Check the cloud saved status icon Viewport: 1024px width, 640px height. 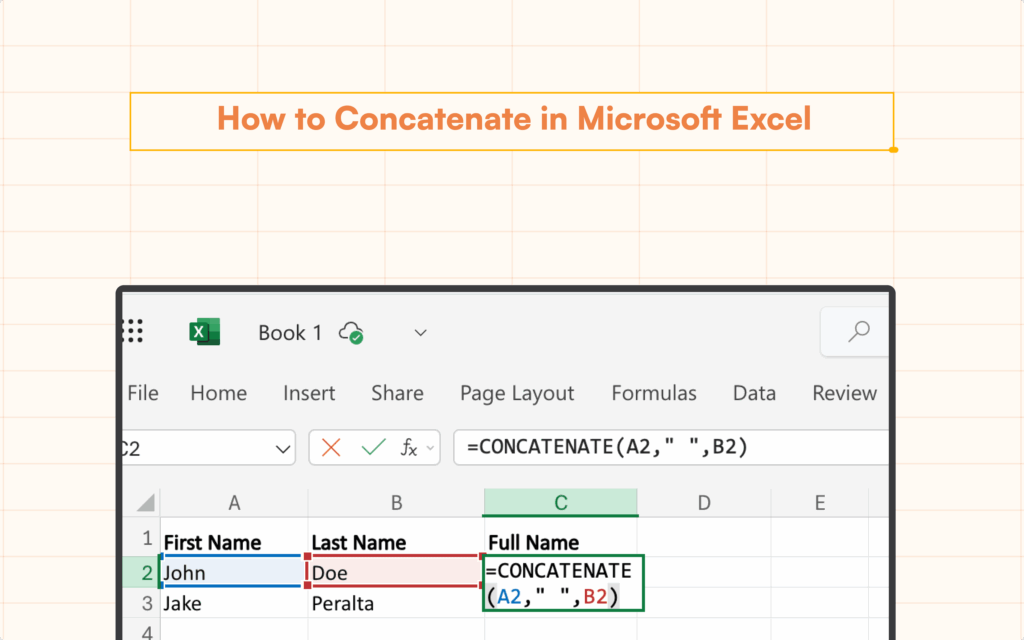point(351,333)
